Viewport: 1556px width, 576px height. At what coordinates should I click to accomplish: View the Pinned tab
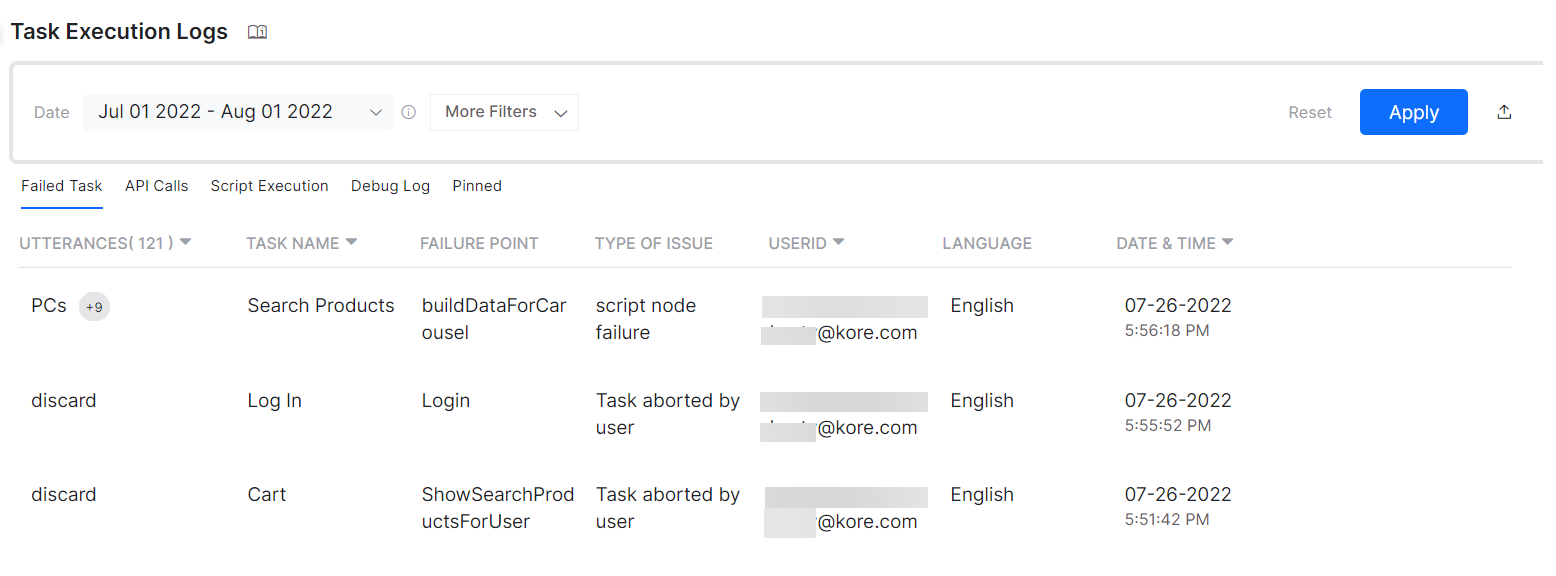[x=477, y=186]
